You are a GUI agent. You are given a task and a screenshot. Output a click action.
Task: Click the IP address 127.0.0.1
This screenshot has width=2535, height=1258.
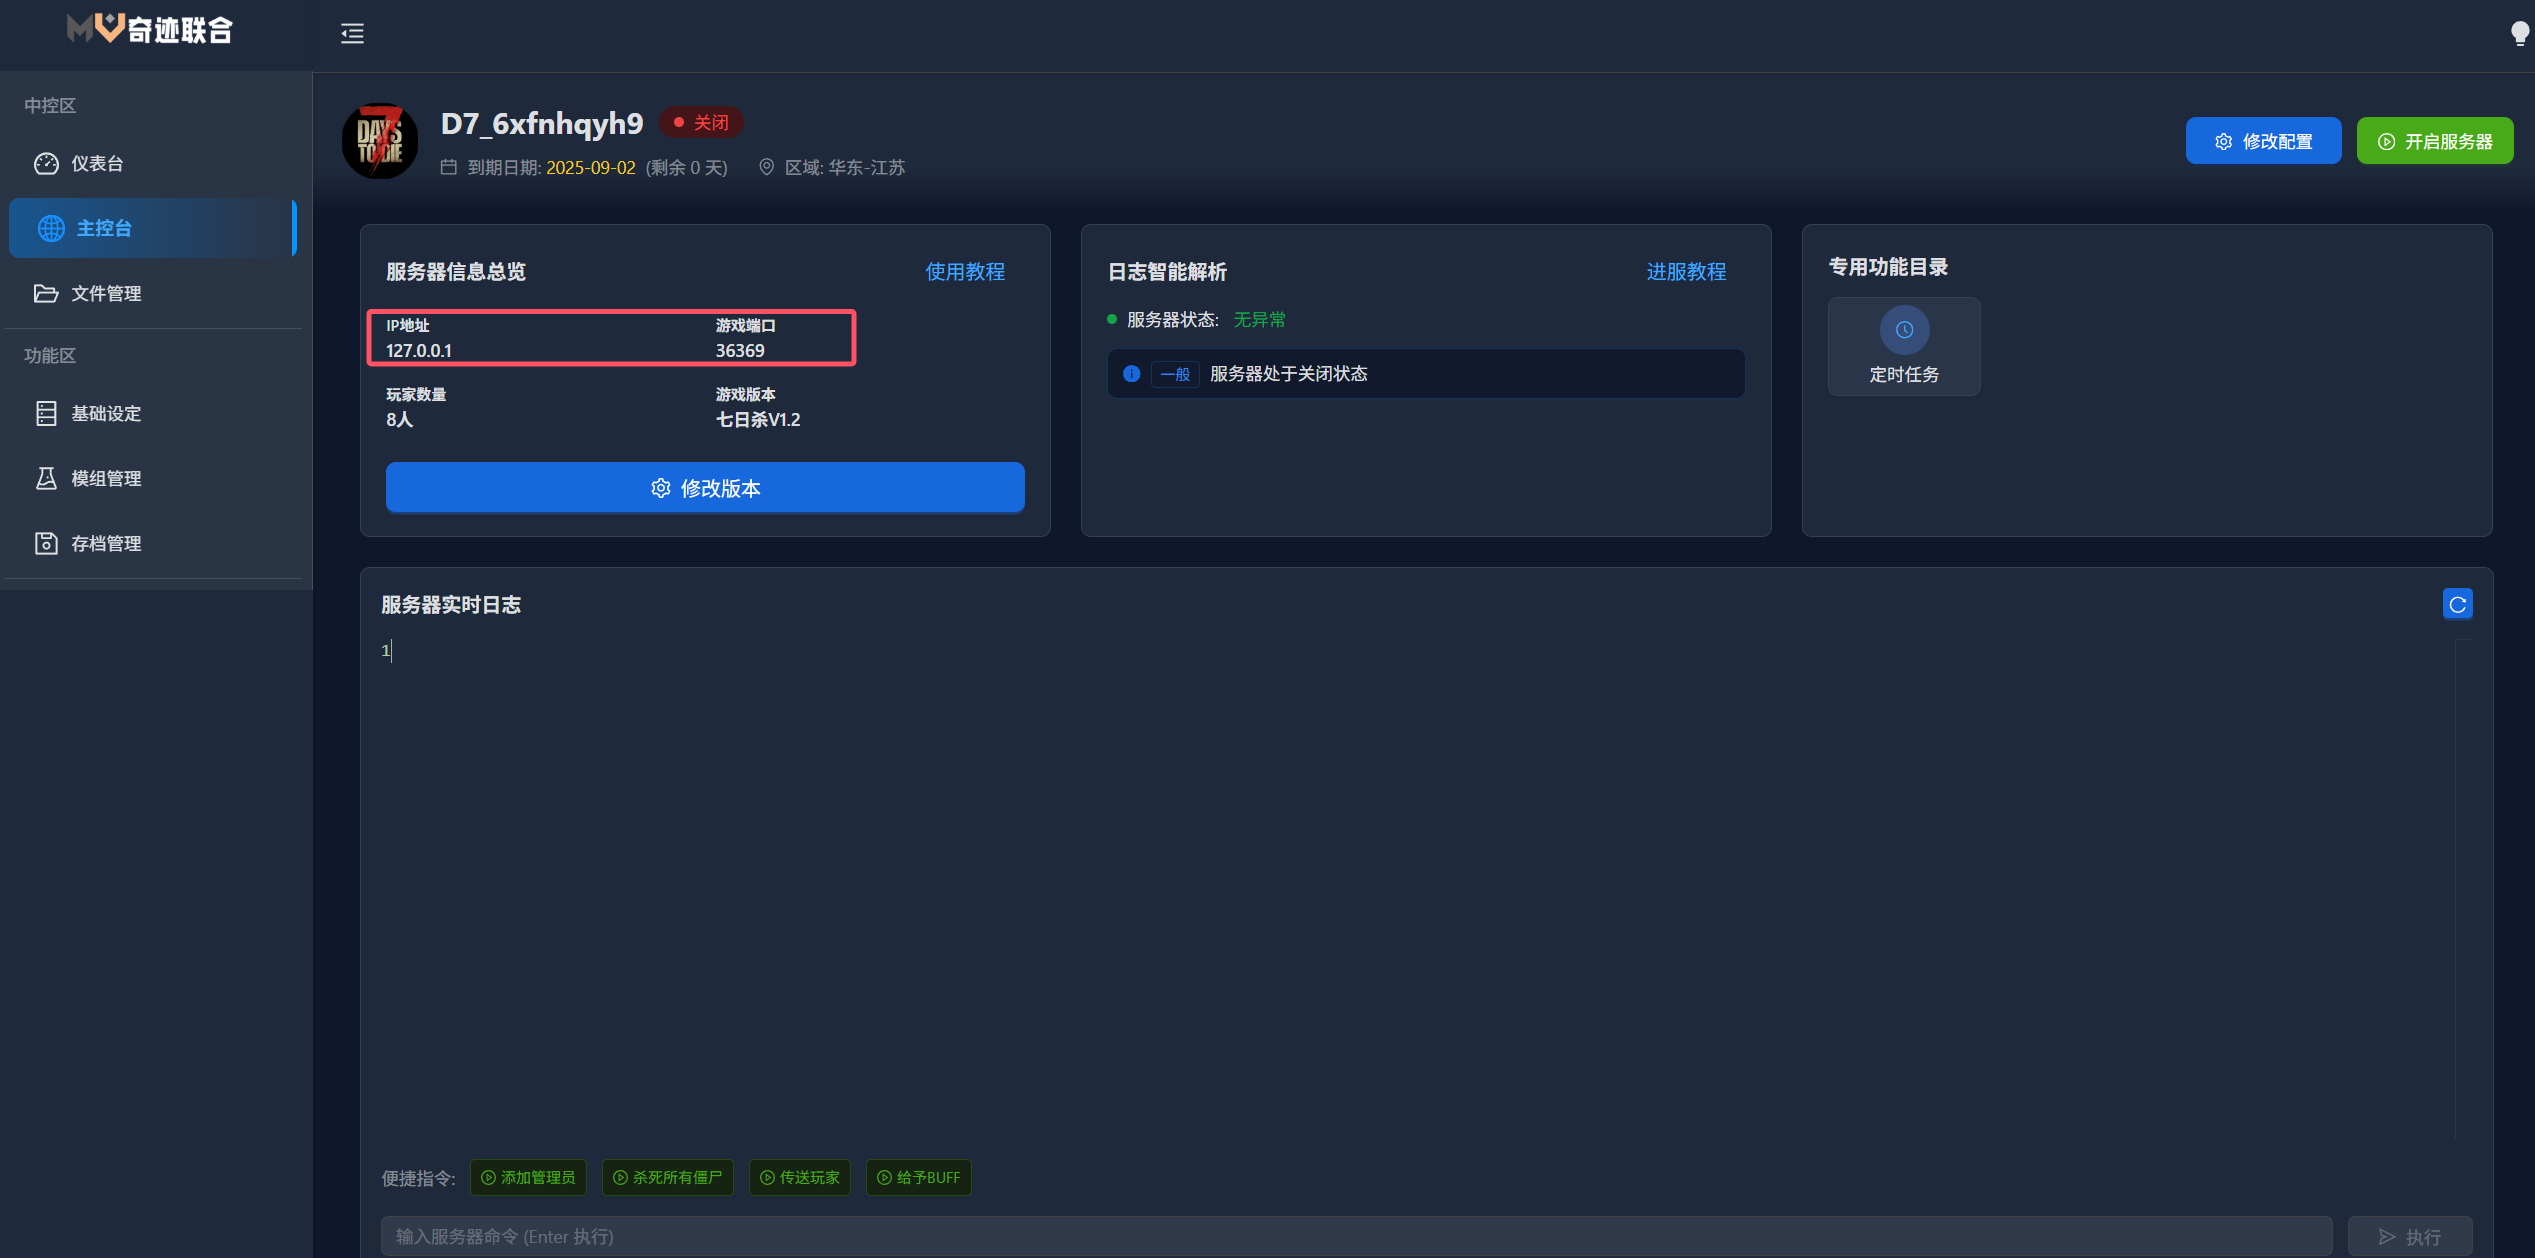coord(419,351)
